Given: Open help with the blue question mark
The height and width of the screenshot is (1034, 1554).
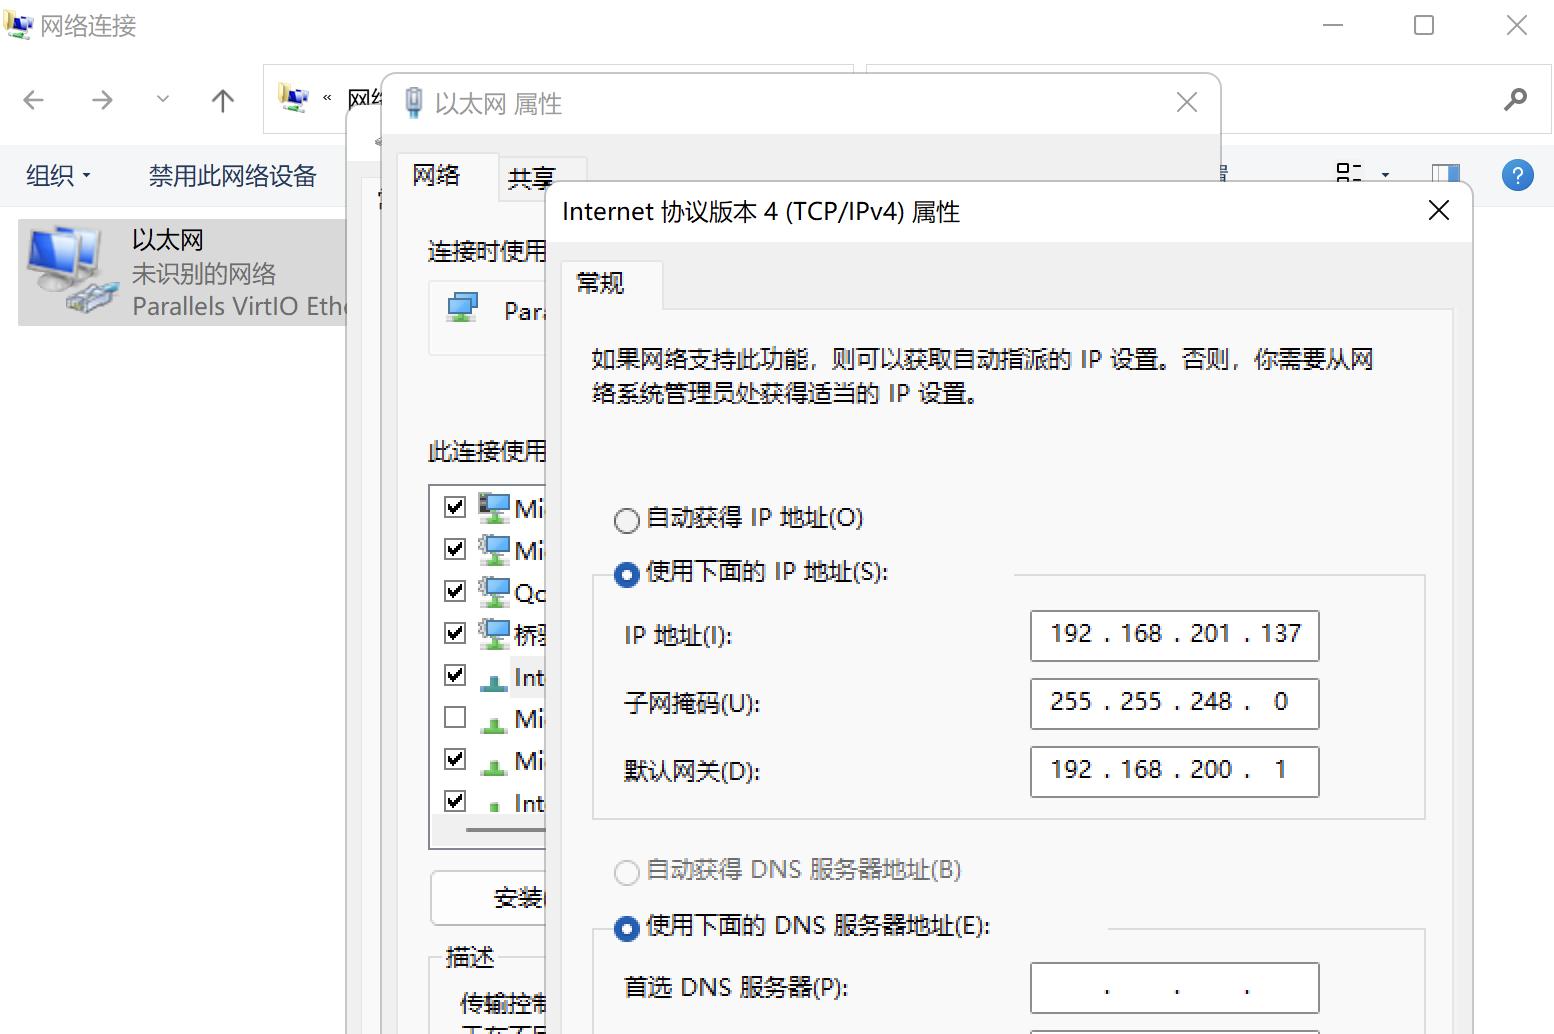Looking at the screenshot, I should (1517, 176).
